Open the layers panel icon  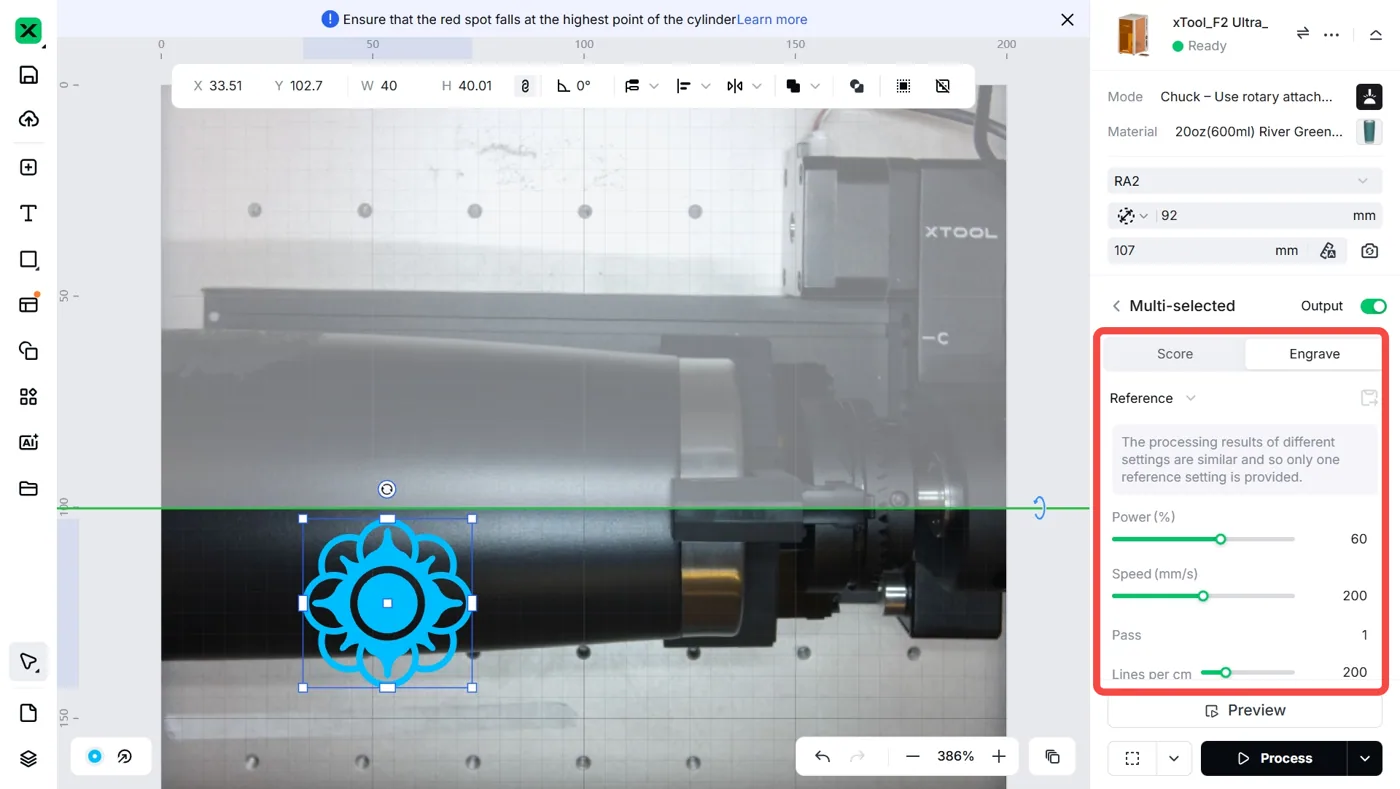tap(28, 759)
